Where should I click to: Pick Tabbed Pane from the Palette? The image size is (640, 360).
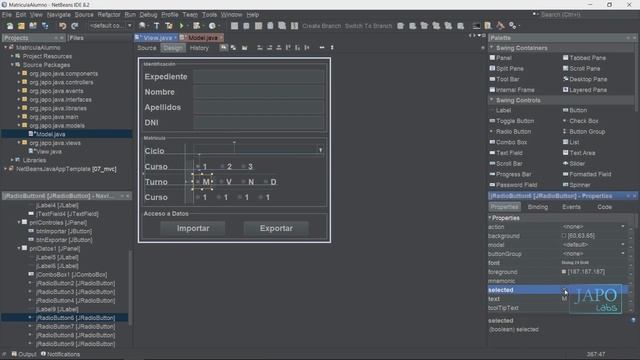point(584,58)
